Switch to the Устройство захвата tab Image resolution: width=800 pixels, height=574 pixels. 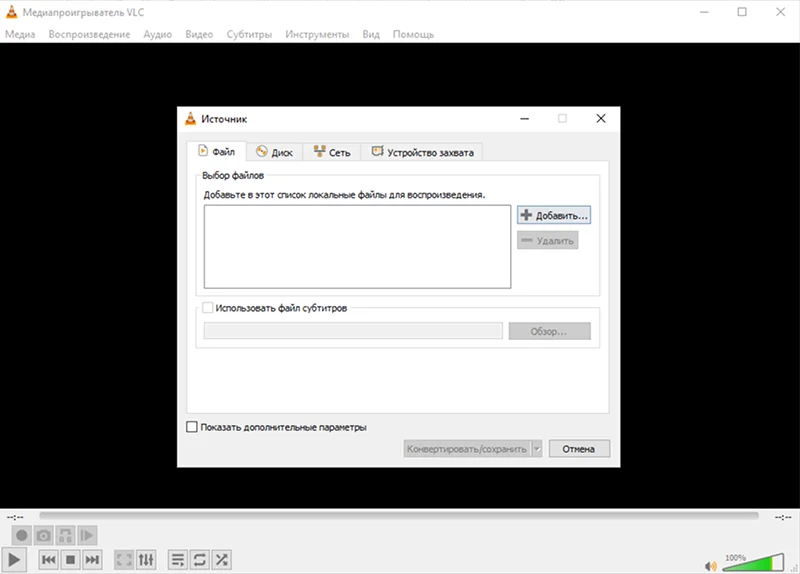422,152
